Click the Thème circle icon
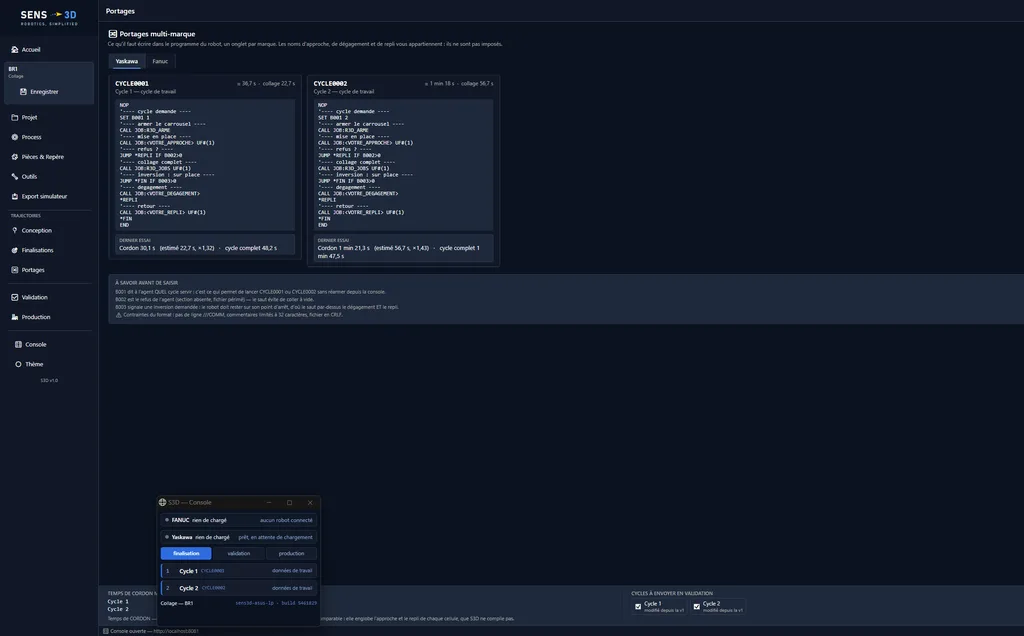Image resolution: width=1024 pixels, height=636 pixels. click(x=18, y=364)
